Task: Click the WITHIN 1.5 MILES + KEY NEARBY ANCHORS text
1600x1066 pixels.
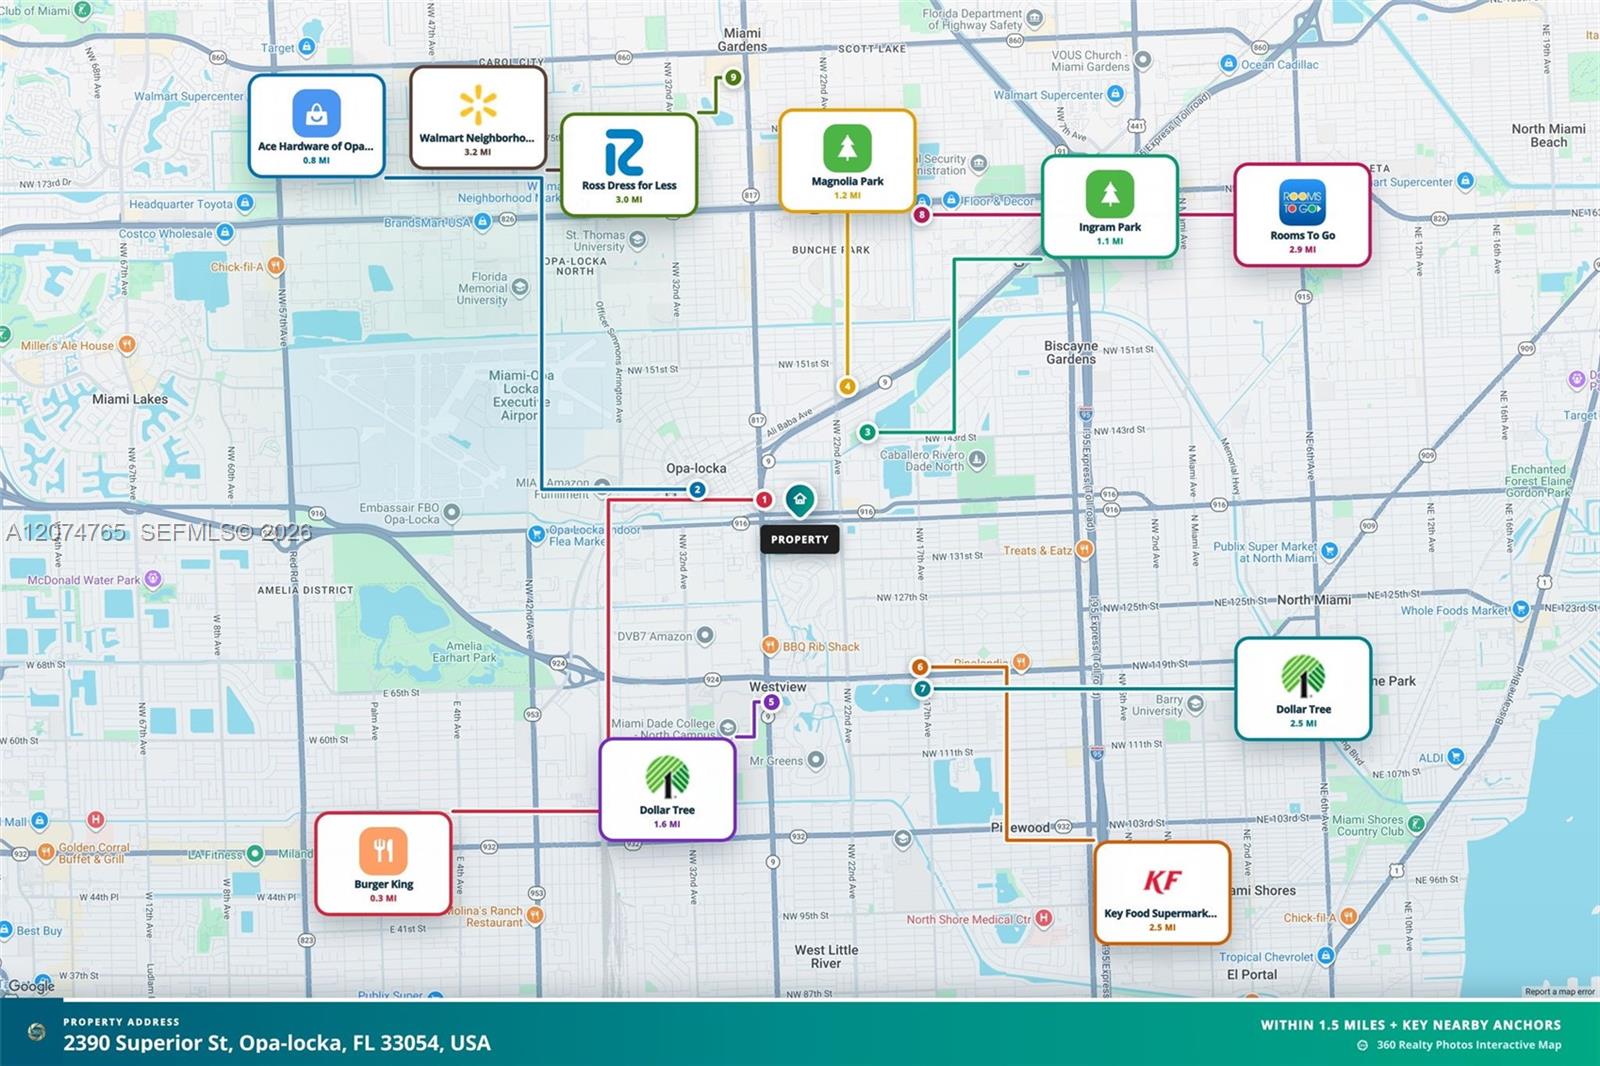Action: pyautogui.click(x=1410, y=1025)
